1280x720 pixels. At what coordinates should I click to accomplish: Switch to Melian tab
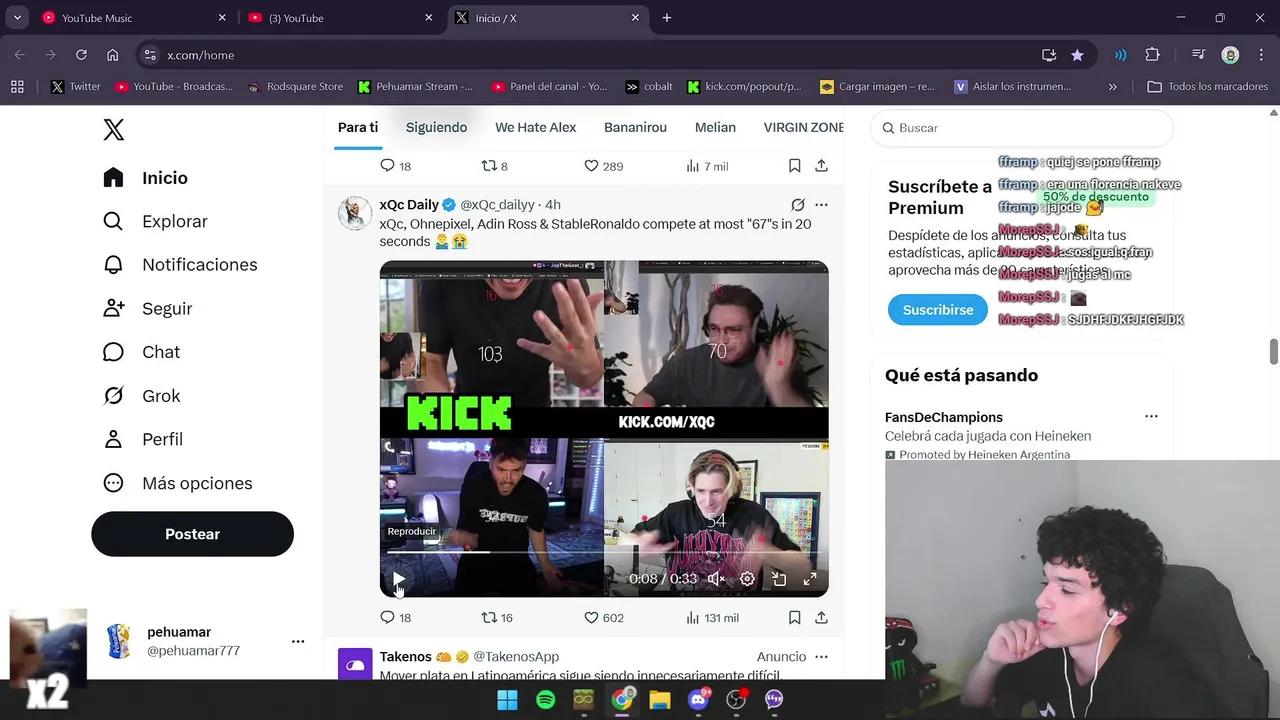[x=715, y=127]
